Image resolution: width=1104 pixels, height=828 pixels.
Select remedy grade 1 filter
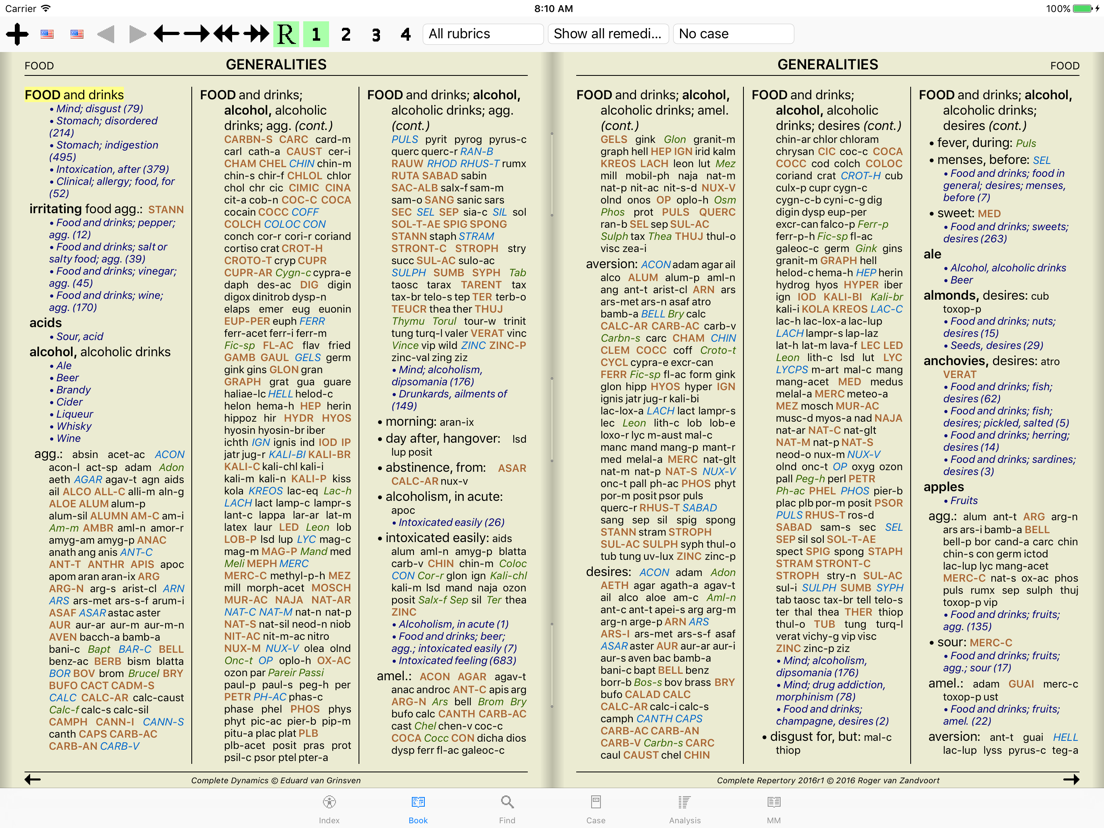[316, 34]
